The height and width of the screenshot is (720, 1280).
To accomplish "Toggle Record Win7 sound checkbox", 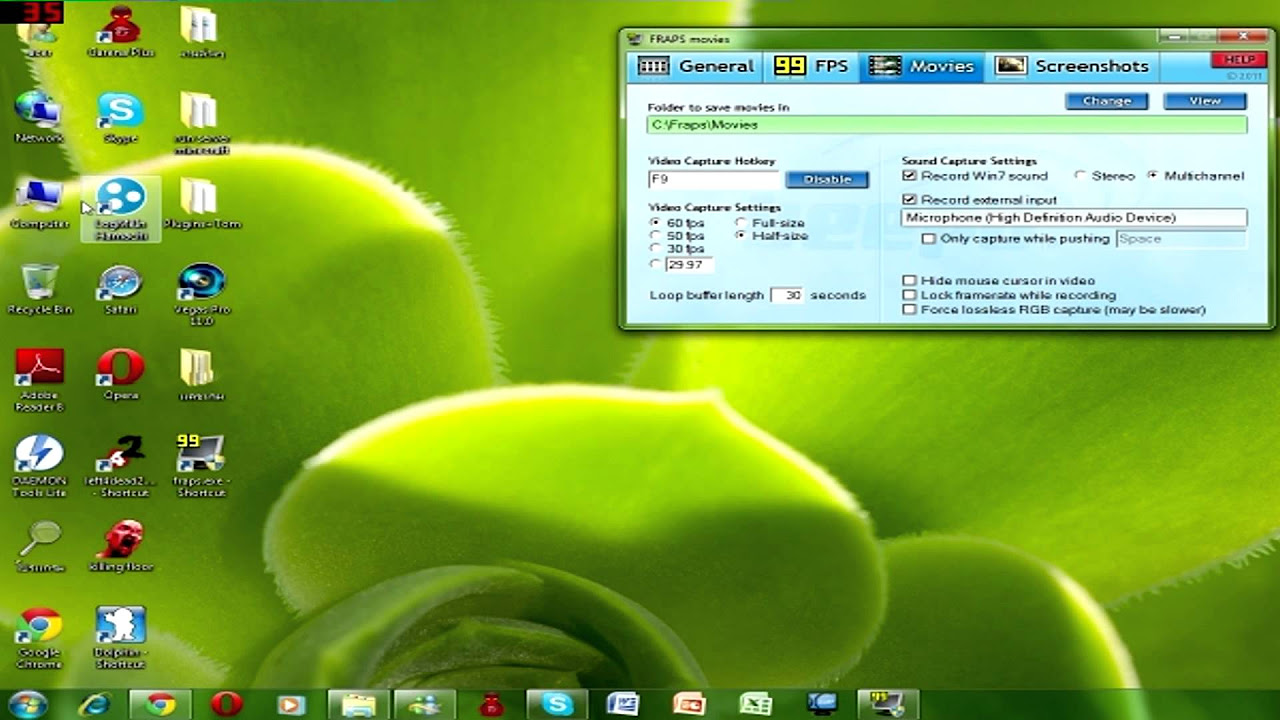I will pos(909,176).
